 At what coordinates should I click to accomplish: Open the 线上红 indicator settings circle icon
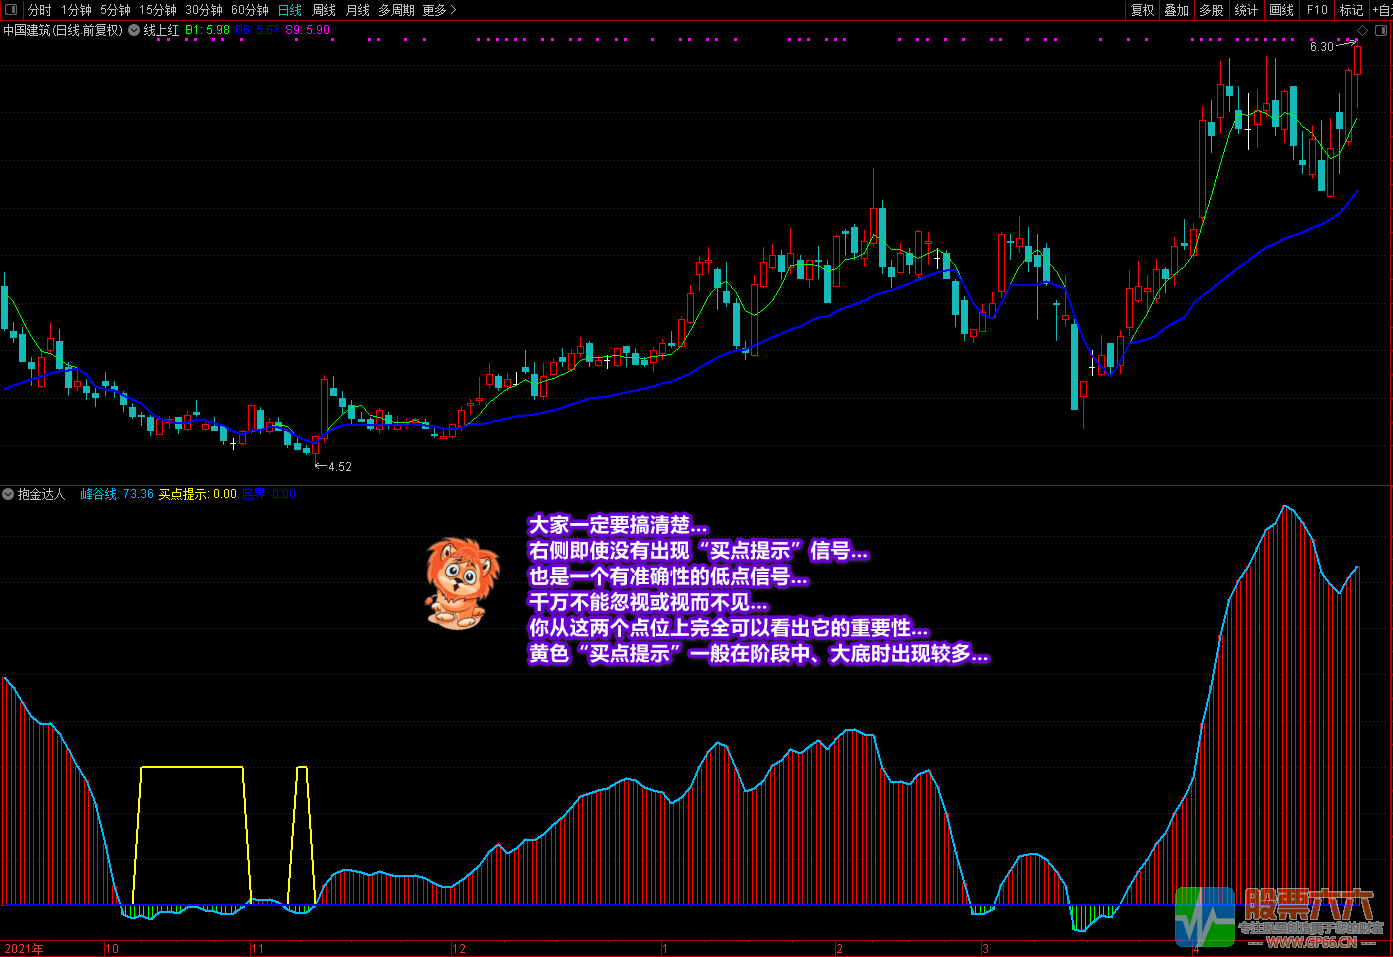[x=134, y=30]
